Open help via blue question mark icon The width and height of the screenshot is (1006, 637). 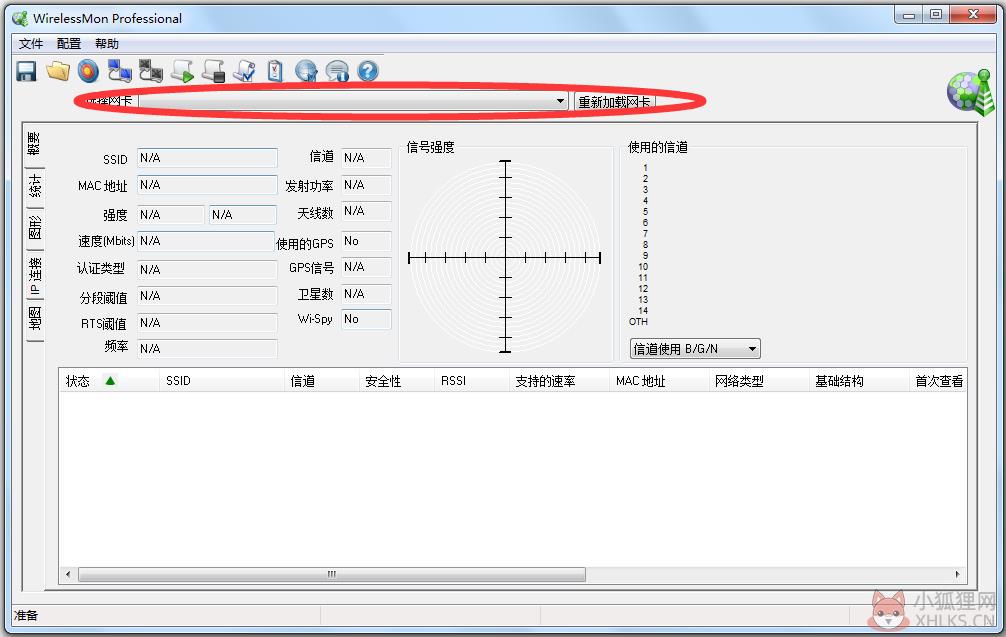coord(368,71)
